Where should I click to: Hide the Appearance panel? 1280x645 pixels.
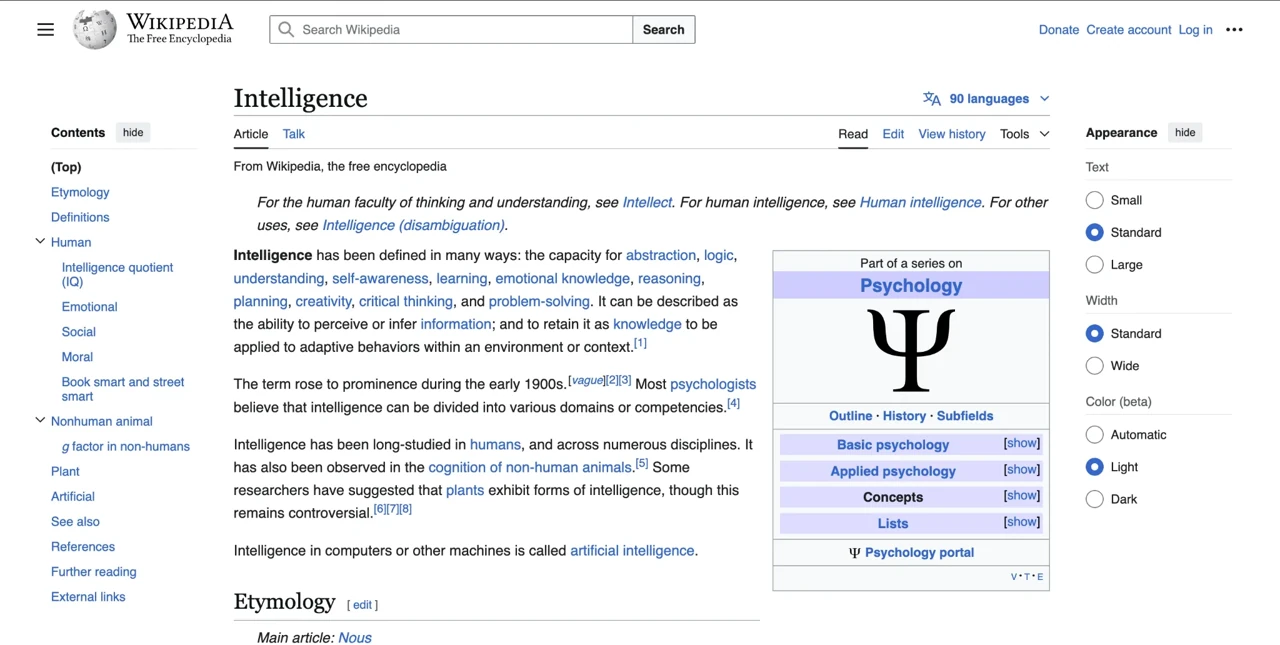tap(1185, 133)
